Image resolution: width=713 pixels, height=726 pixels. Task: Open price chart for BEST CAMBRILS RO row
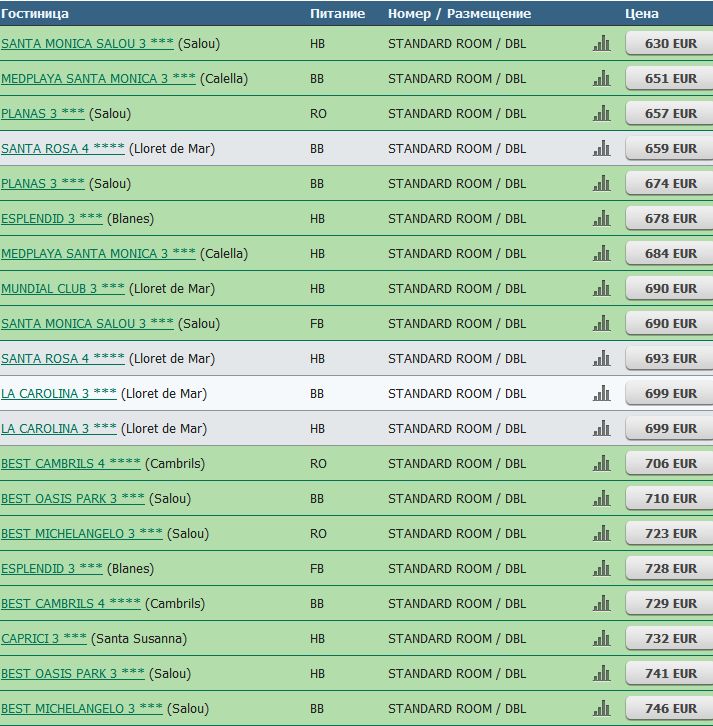[601, 463]
